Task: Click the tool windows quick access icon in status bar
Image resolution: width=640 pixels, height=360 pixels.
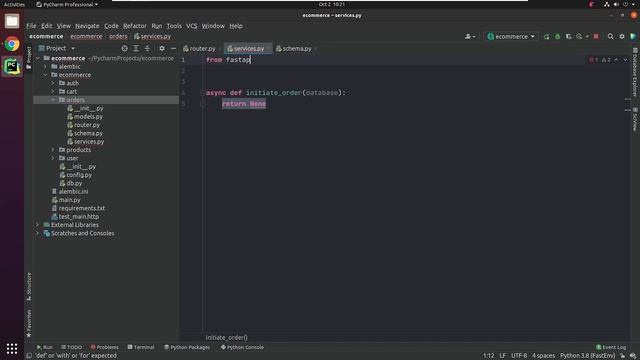Action: coord(29,356)
